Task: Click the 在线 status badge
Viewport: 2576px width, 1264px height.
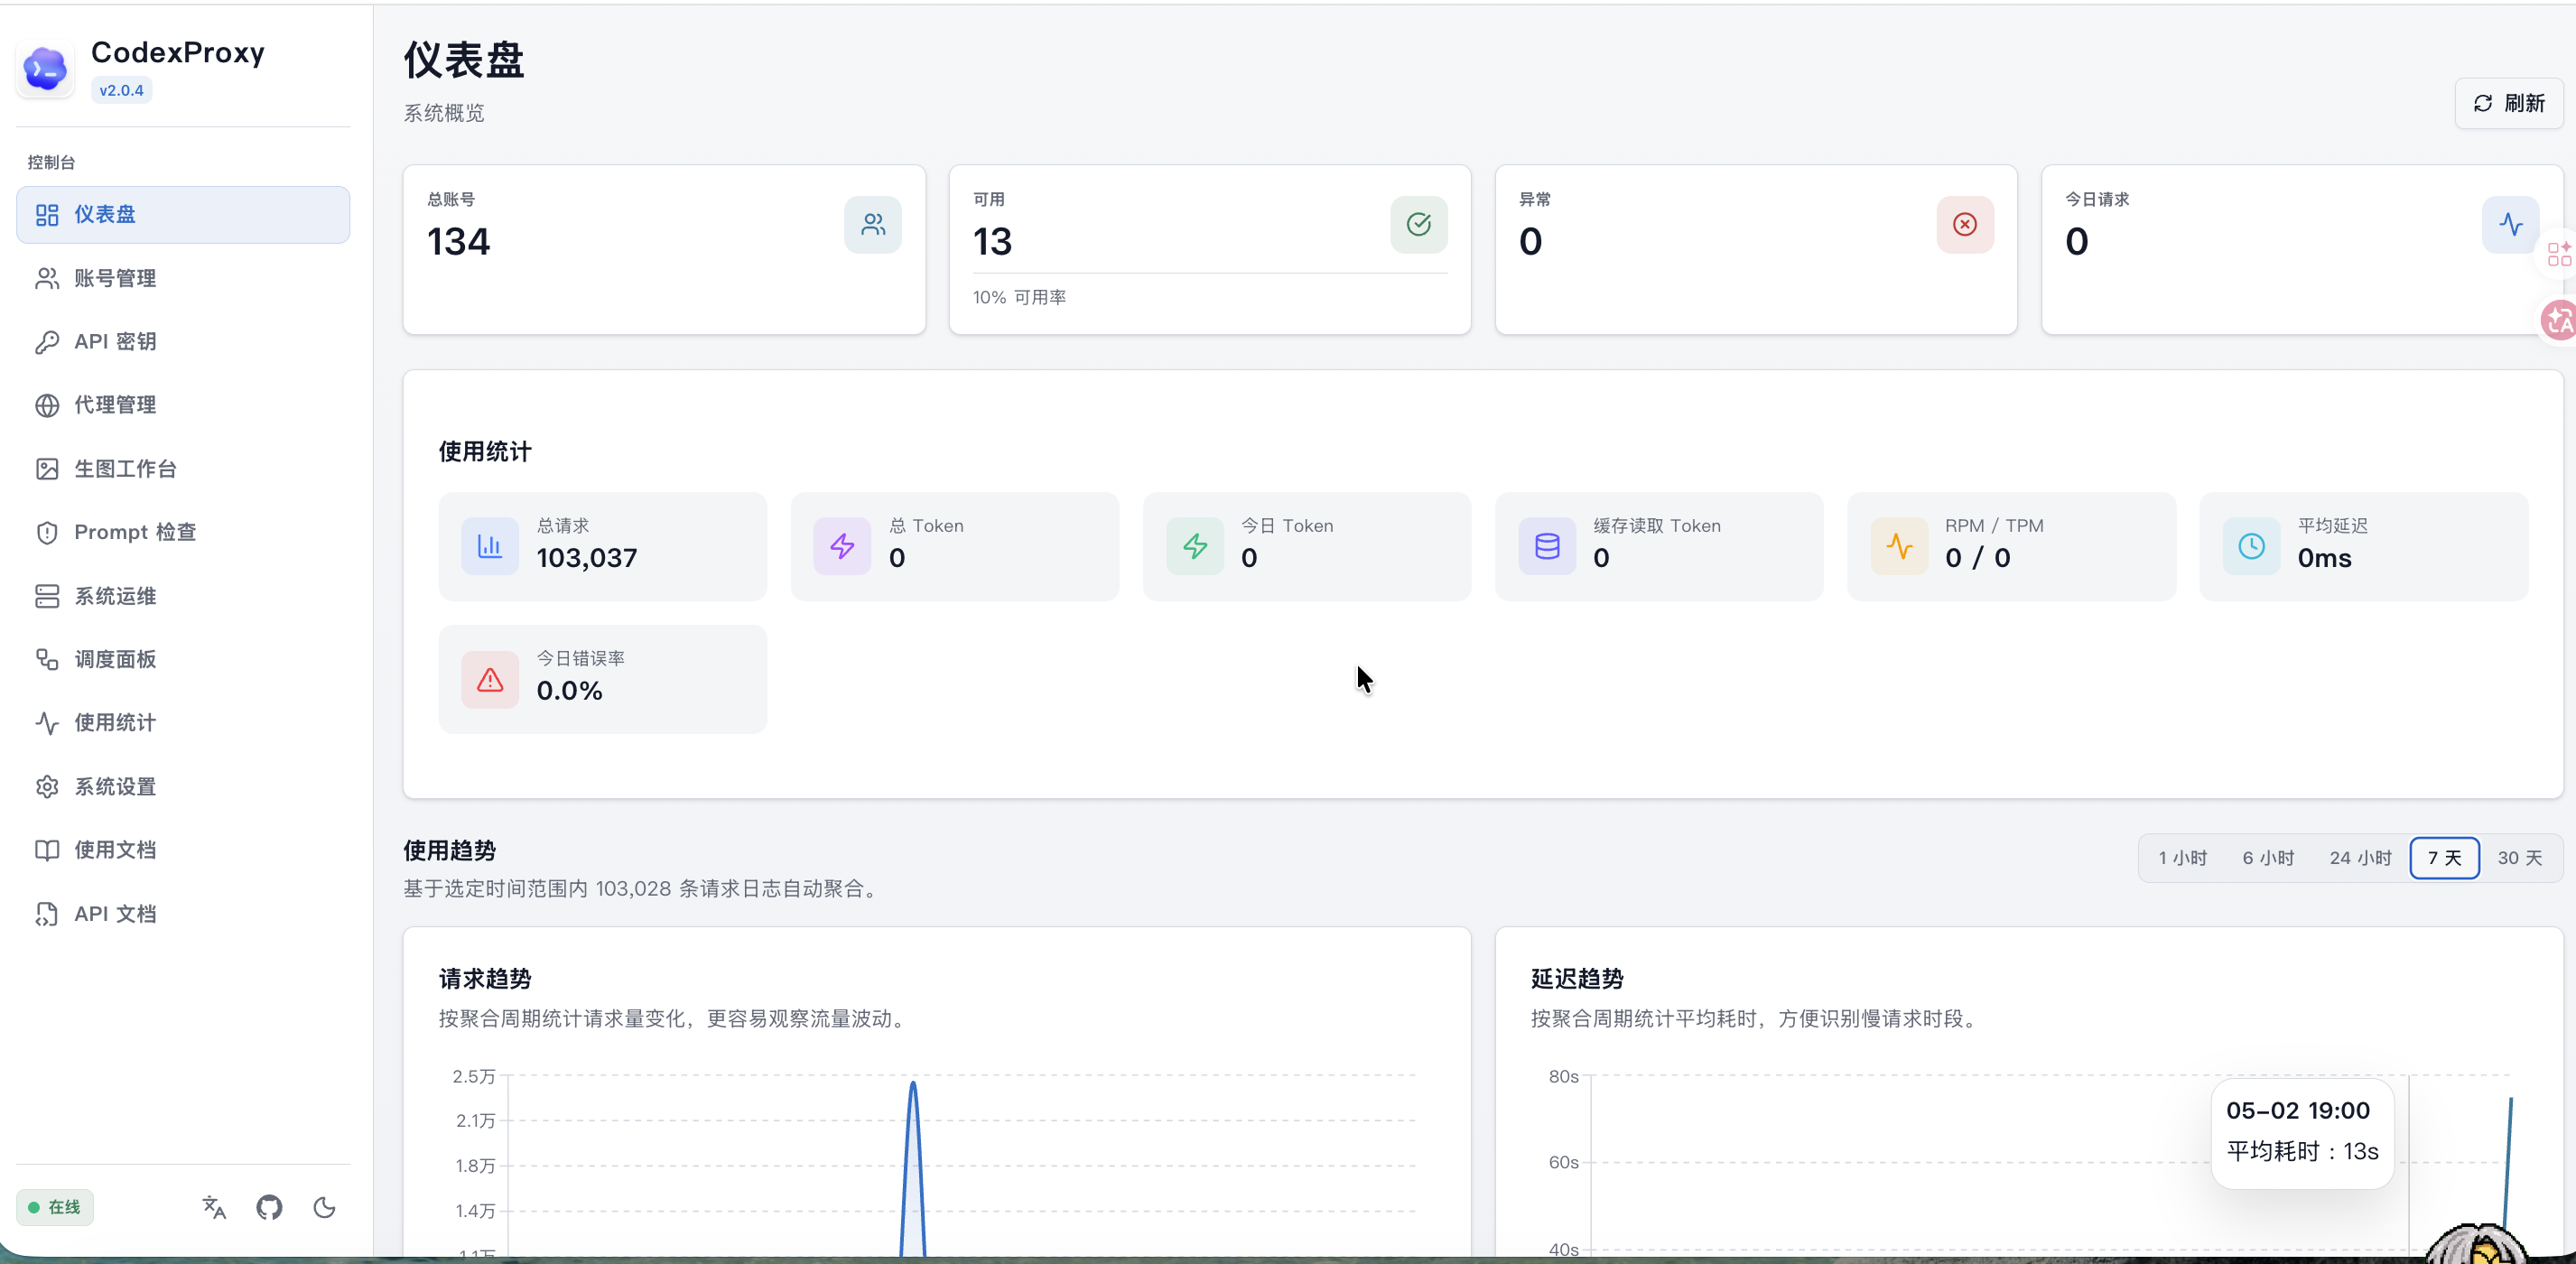Action: tap(55, 1207)
